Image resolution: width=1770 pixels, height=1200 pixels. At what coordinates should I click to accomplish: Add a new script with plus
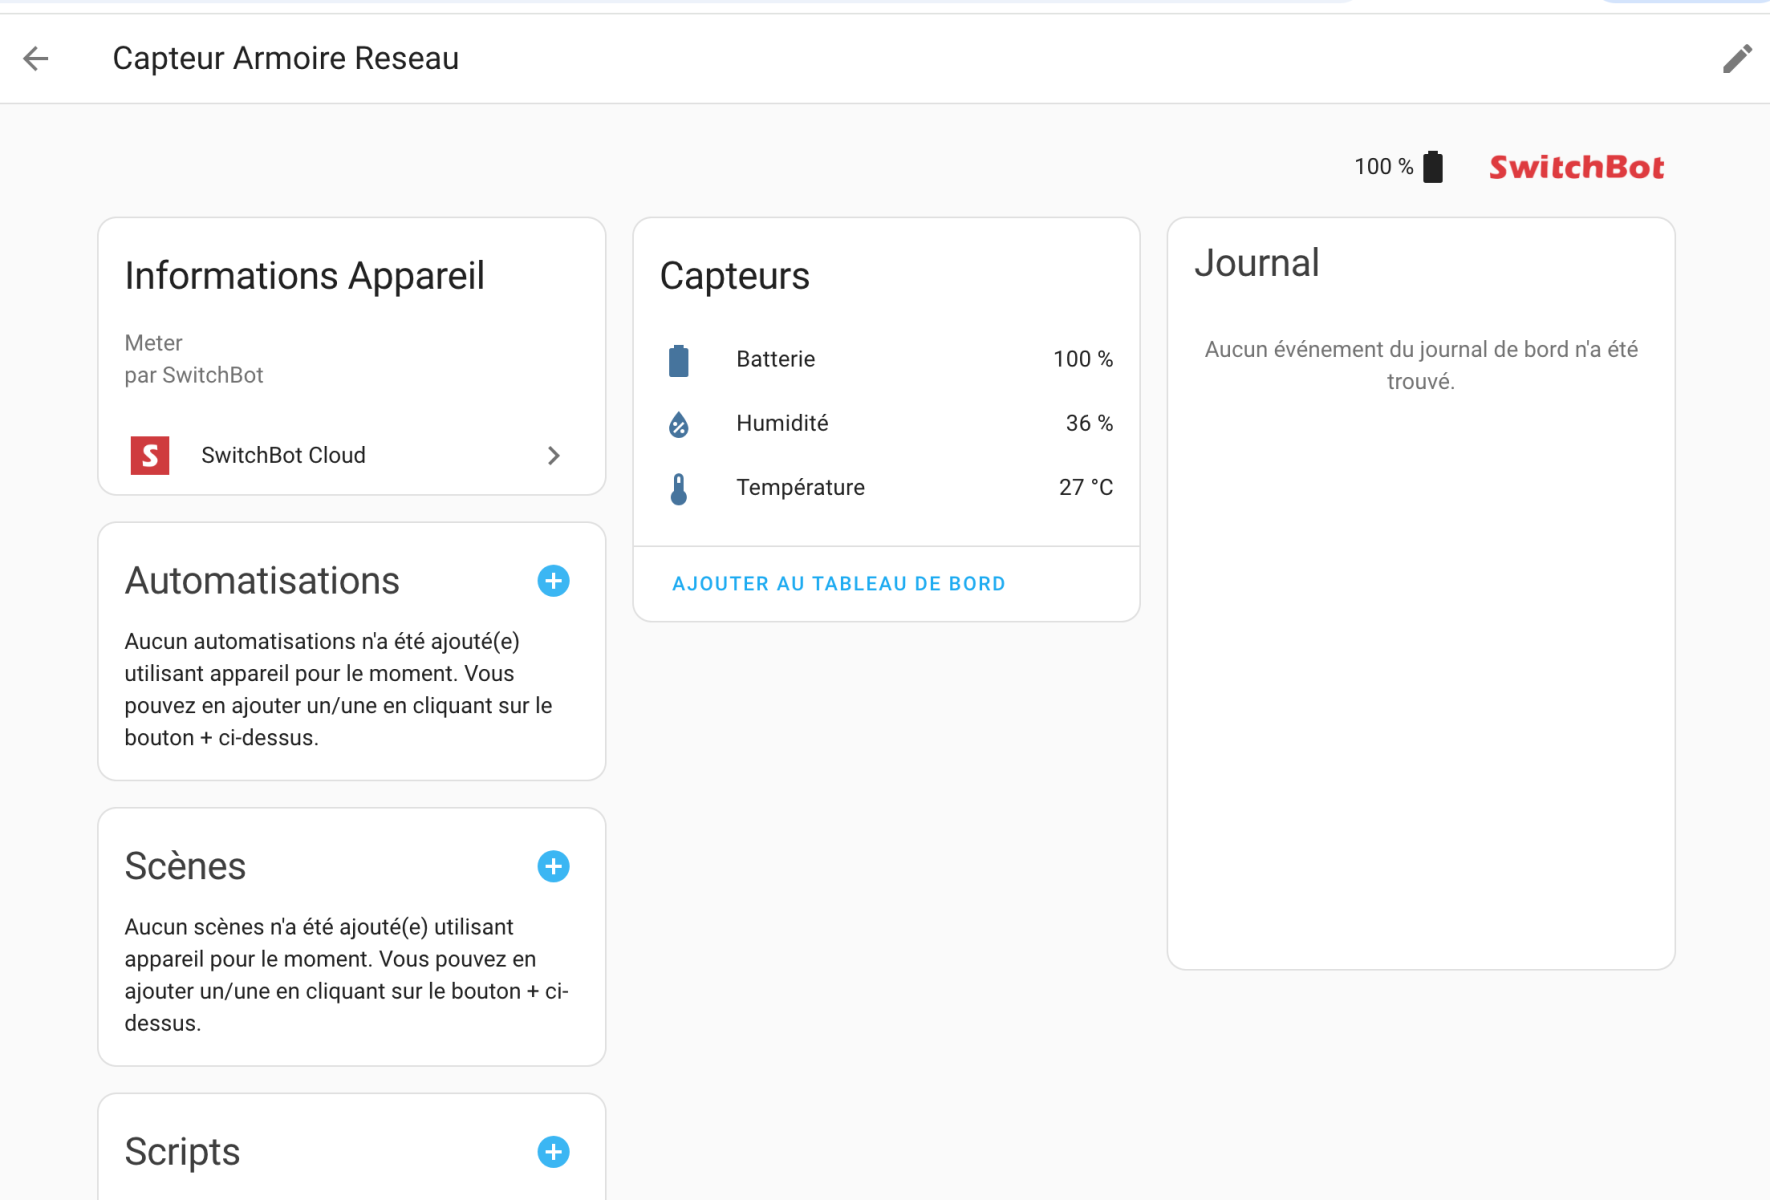tap(553, 1152)
